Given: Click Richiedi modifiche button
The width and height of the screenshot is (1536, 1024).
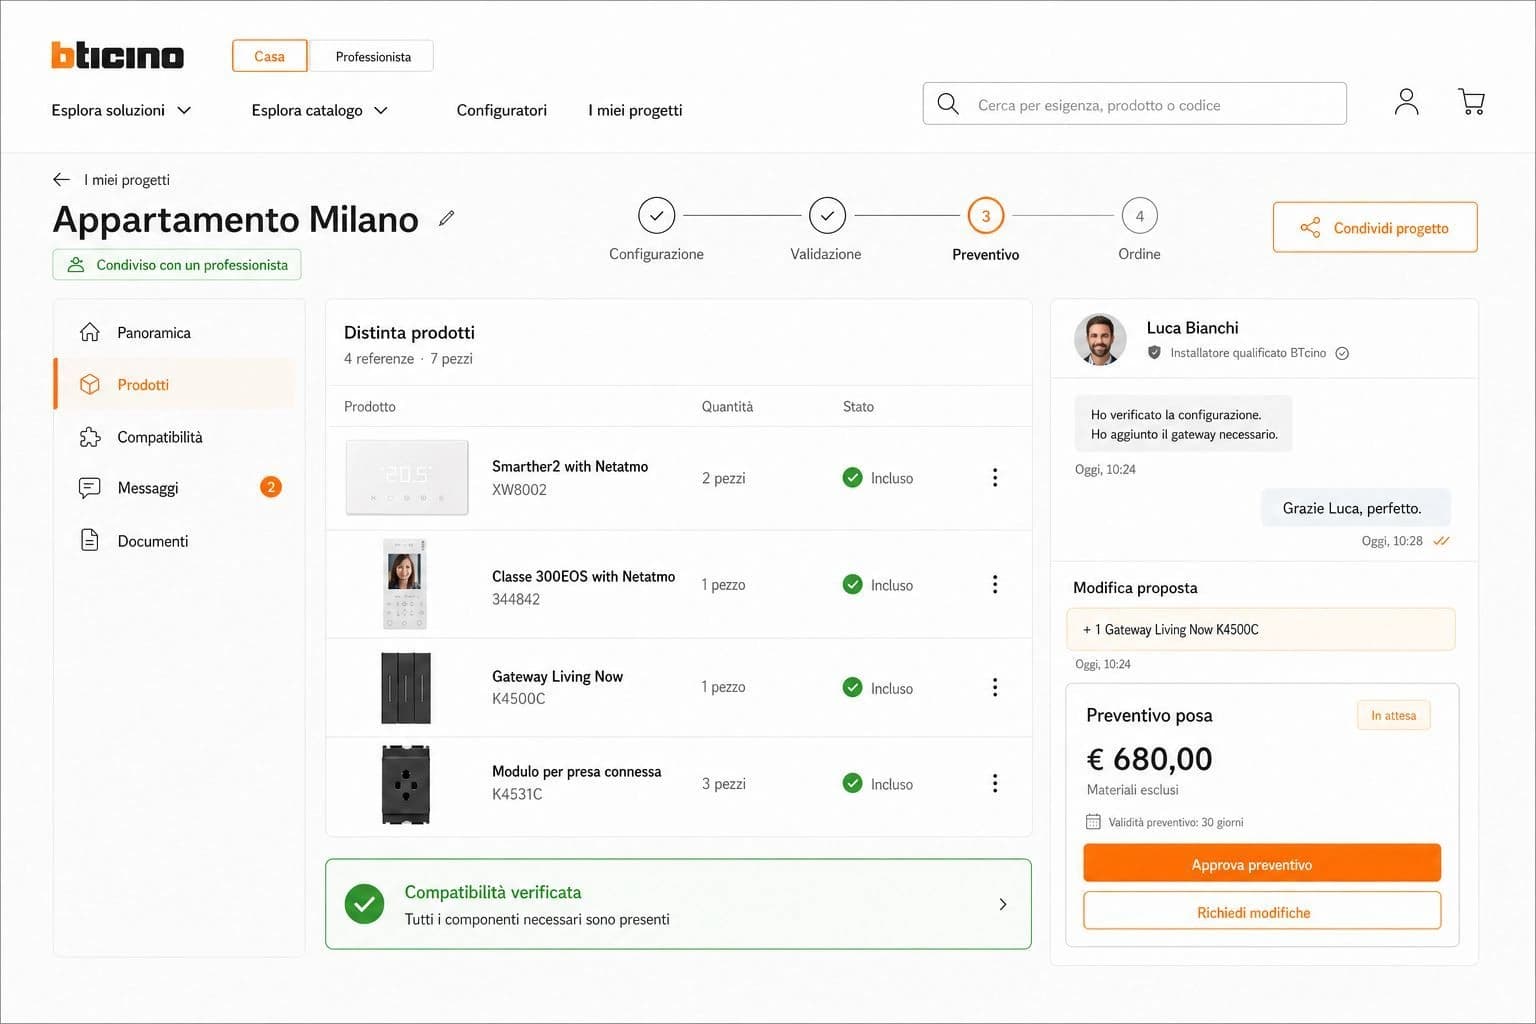Looking at the screenshot, I should (x=1262, y=912).
